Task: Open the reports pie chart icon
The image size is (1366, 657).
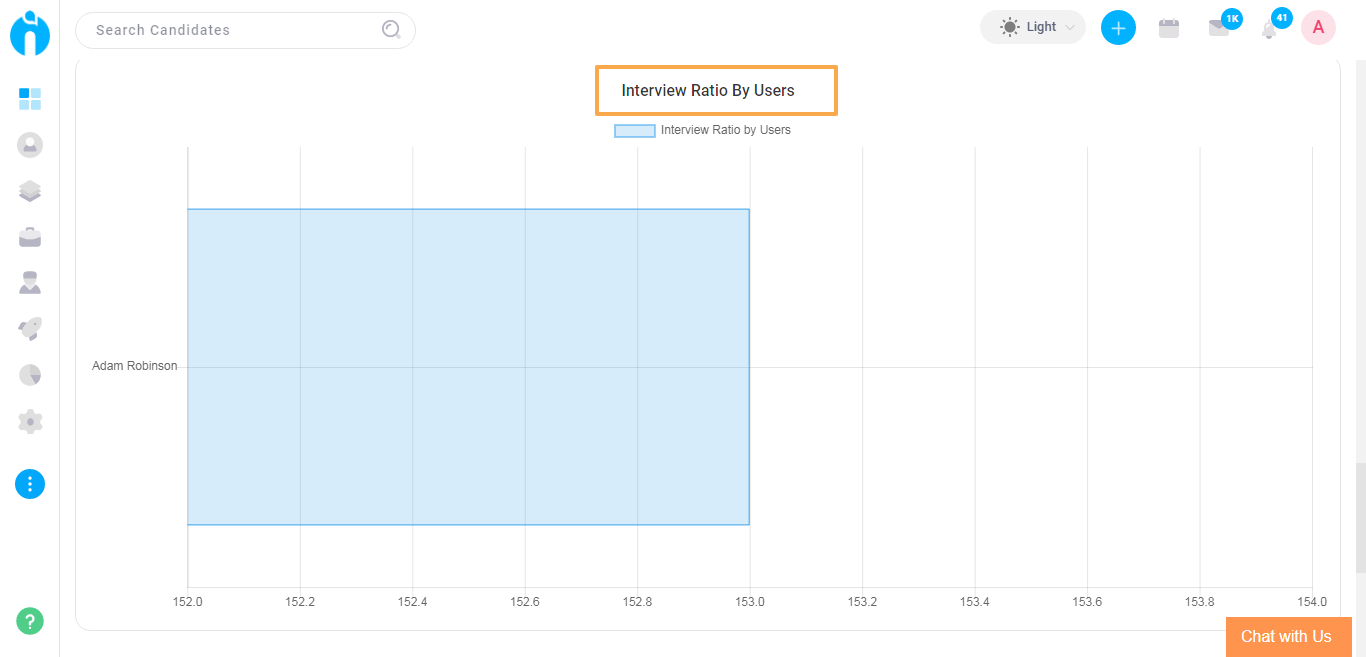Action: 30,374
